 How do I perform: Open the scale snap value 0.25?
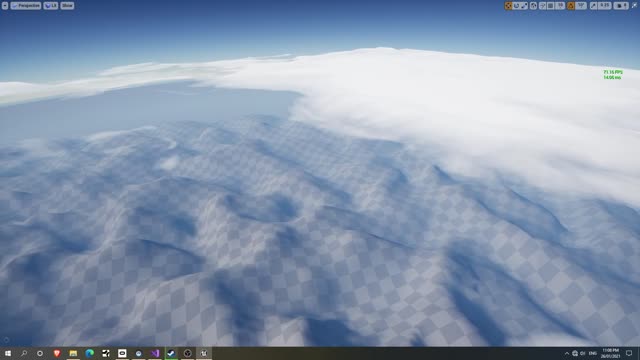604,6
